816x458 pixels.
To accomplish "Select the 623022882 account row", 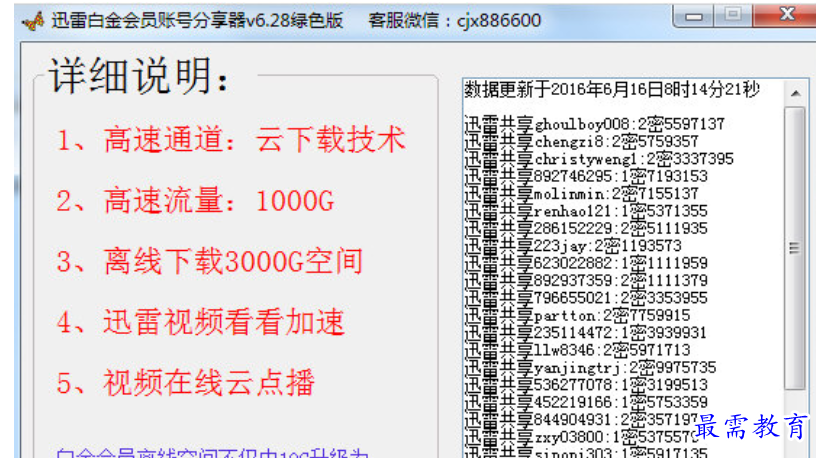I will coord(585,263).
